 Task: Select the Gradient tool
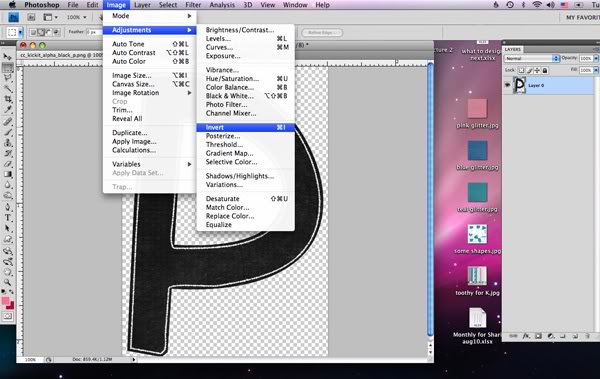pos(8,175)
